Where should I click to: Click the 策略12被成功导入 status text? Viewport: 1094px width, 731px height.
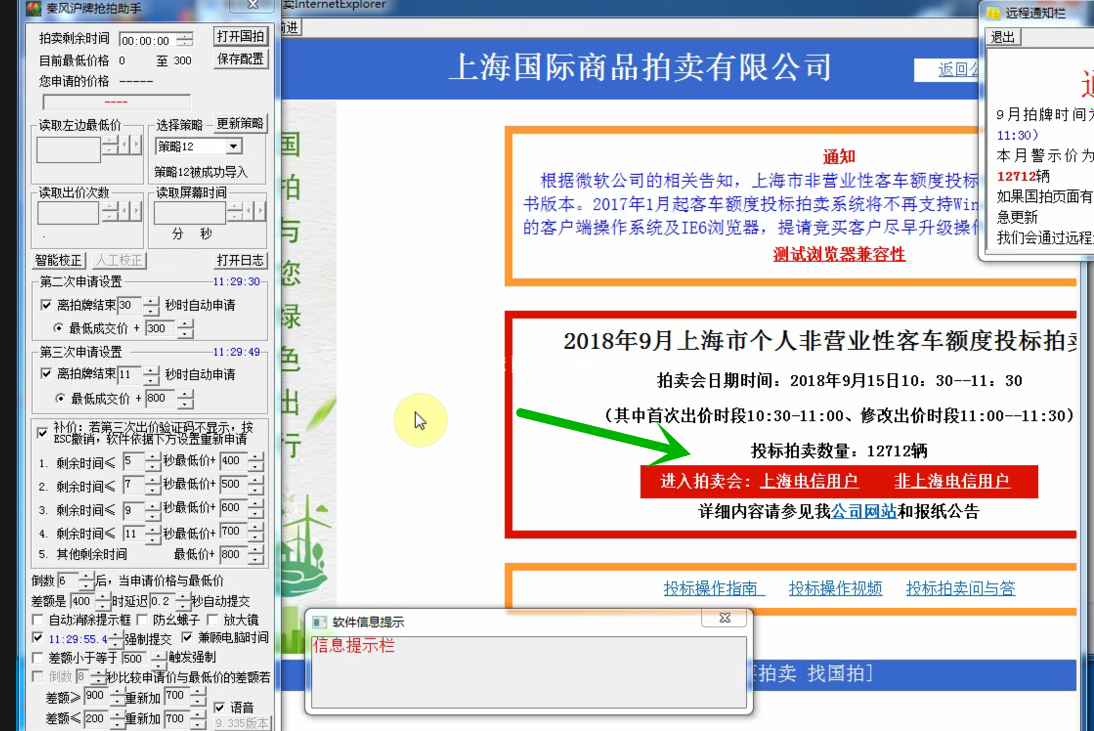pyautogui.click(x=201, y=172)
